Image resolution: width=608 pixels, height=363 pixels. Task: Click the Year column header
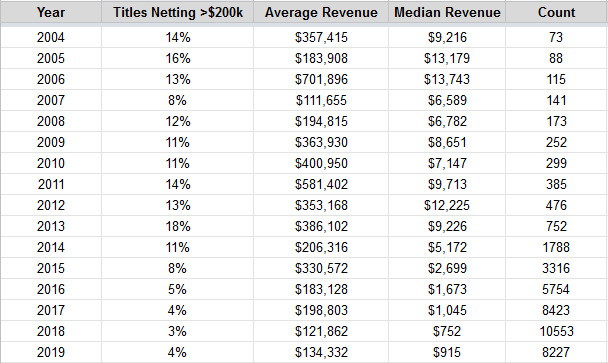coord(51,12)
